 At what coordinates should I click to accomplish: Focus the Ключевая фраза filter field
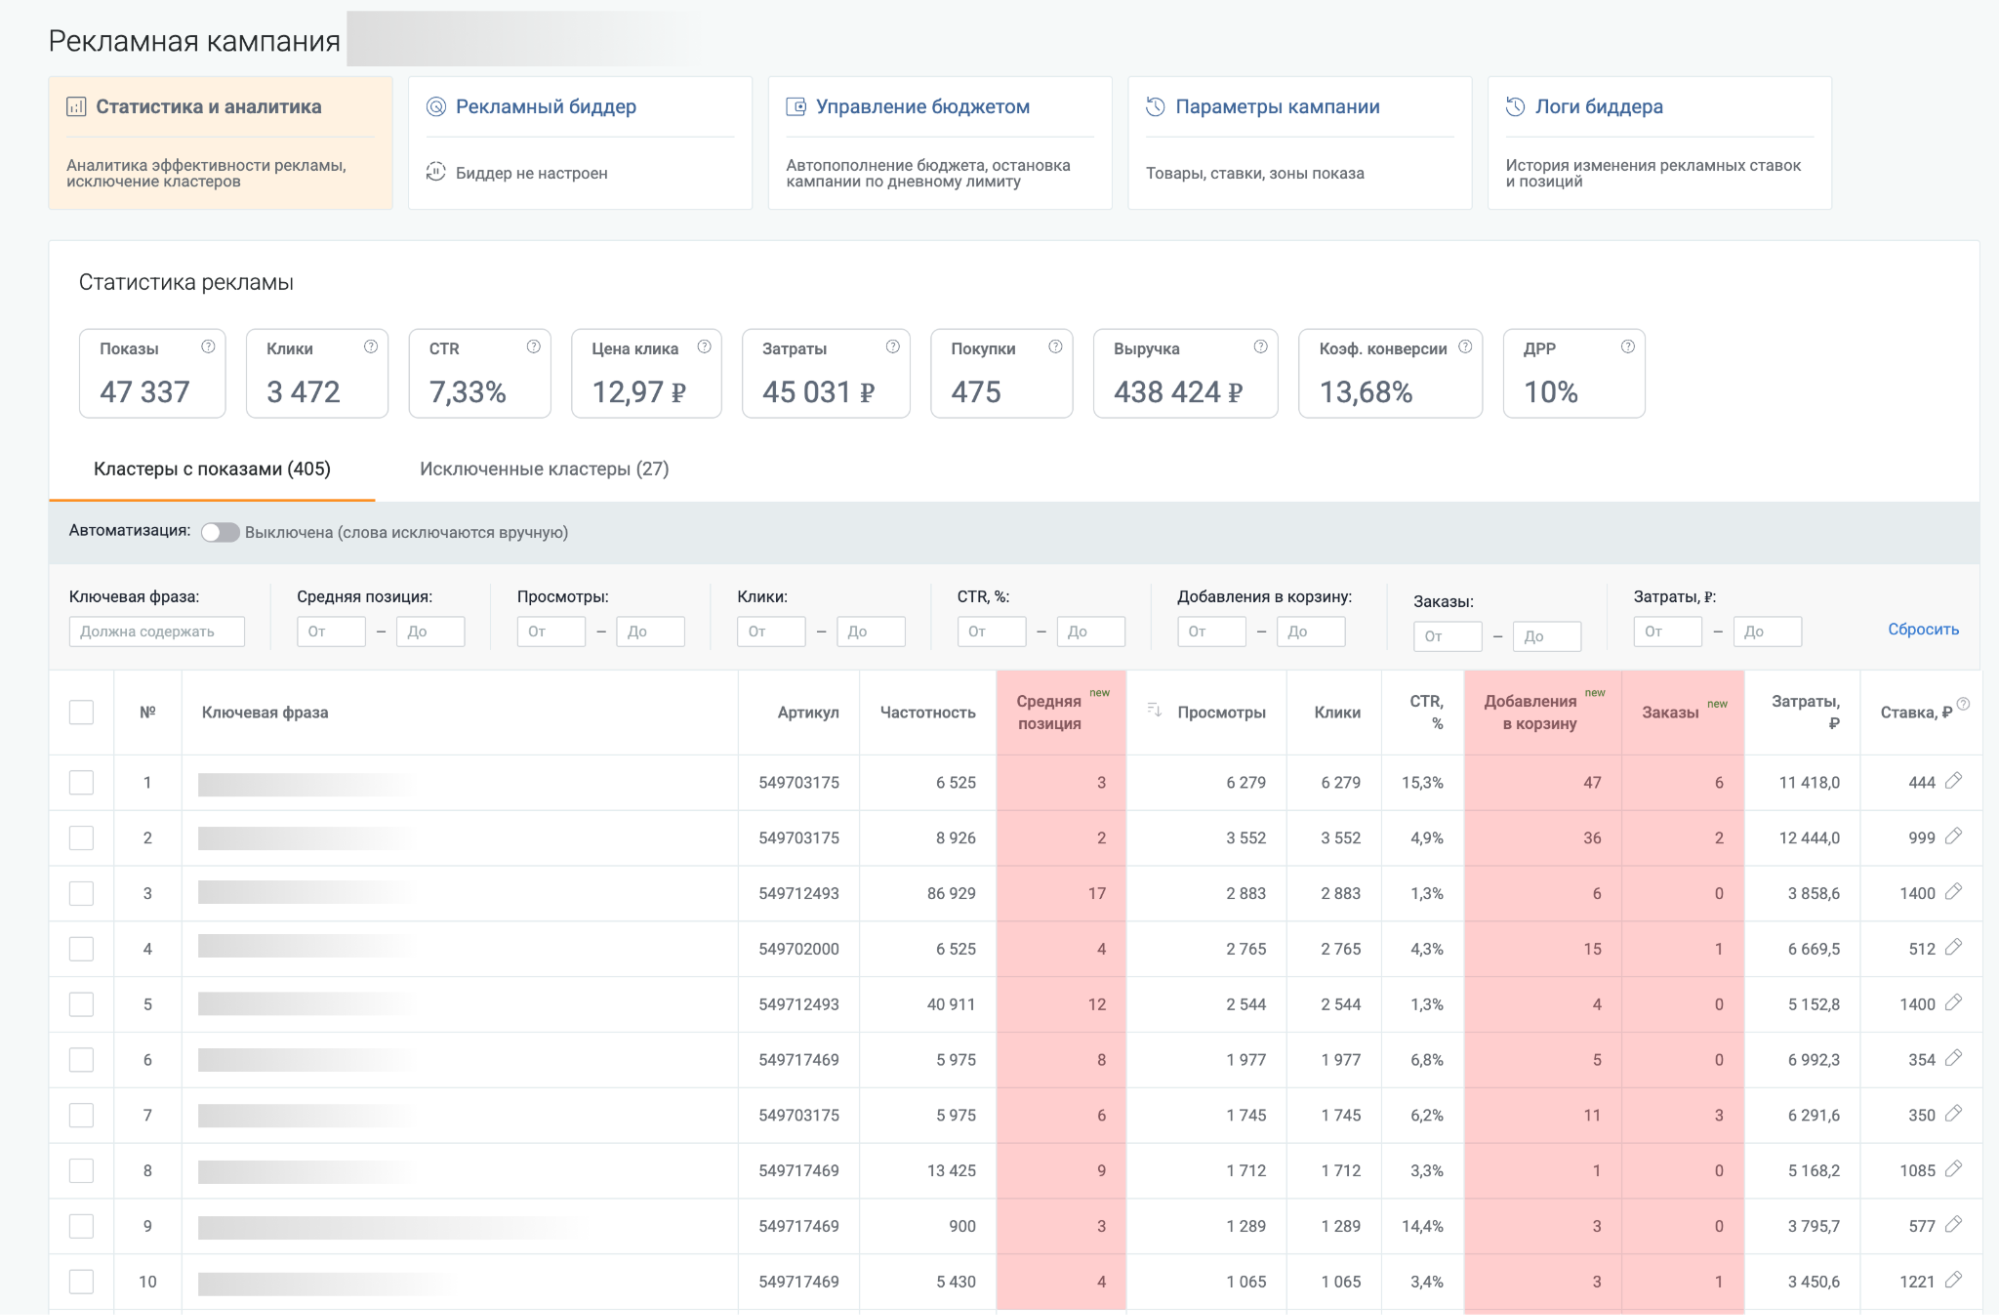click(x=157, y=631)
